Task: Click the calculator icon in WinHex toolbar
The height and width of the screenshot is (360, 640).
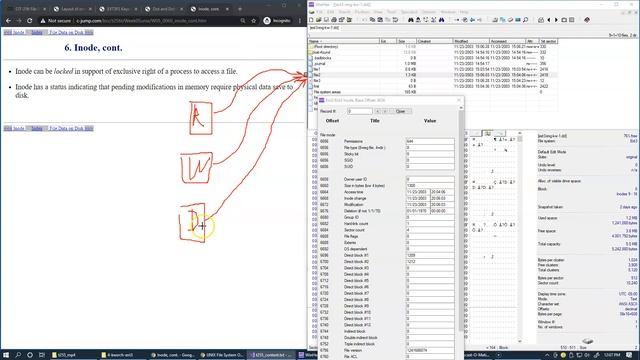Action: click(571, 20)
